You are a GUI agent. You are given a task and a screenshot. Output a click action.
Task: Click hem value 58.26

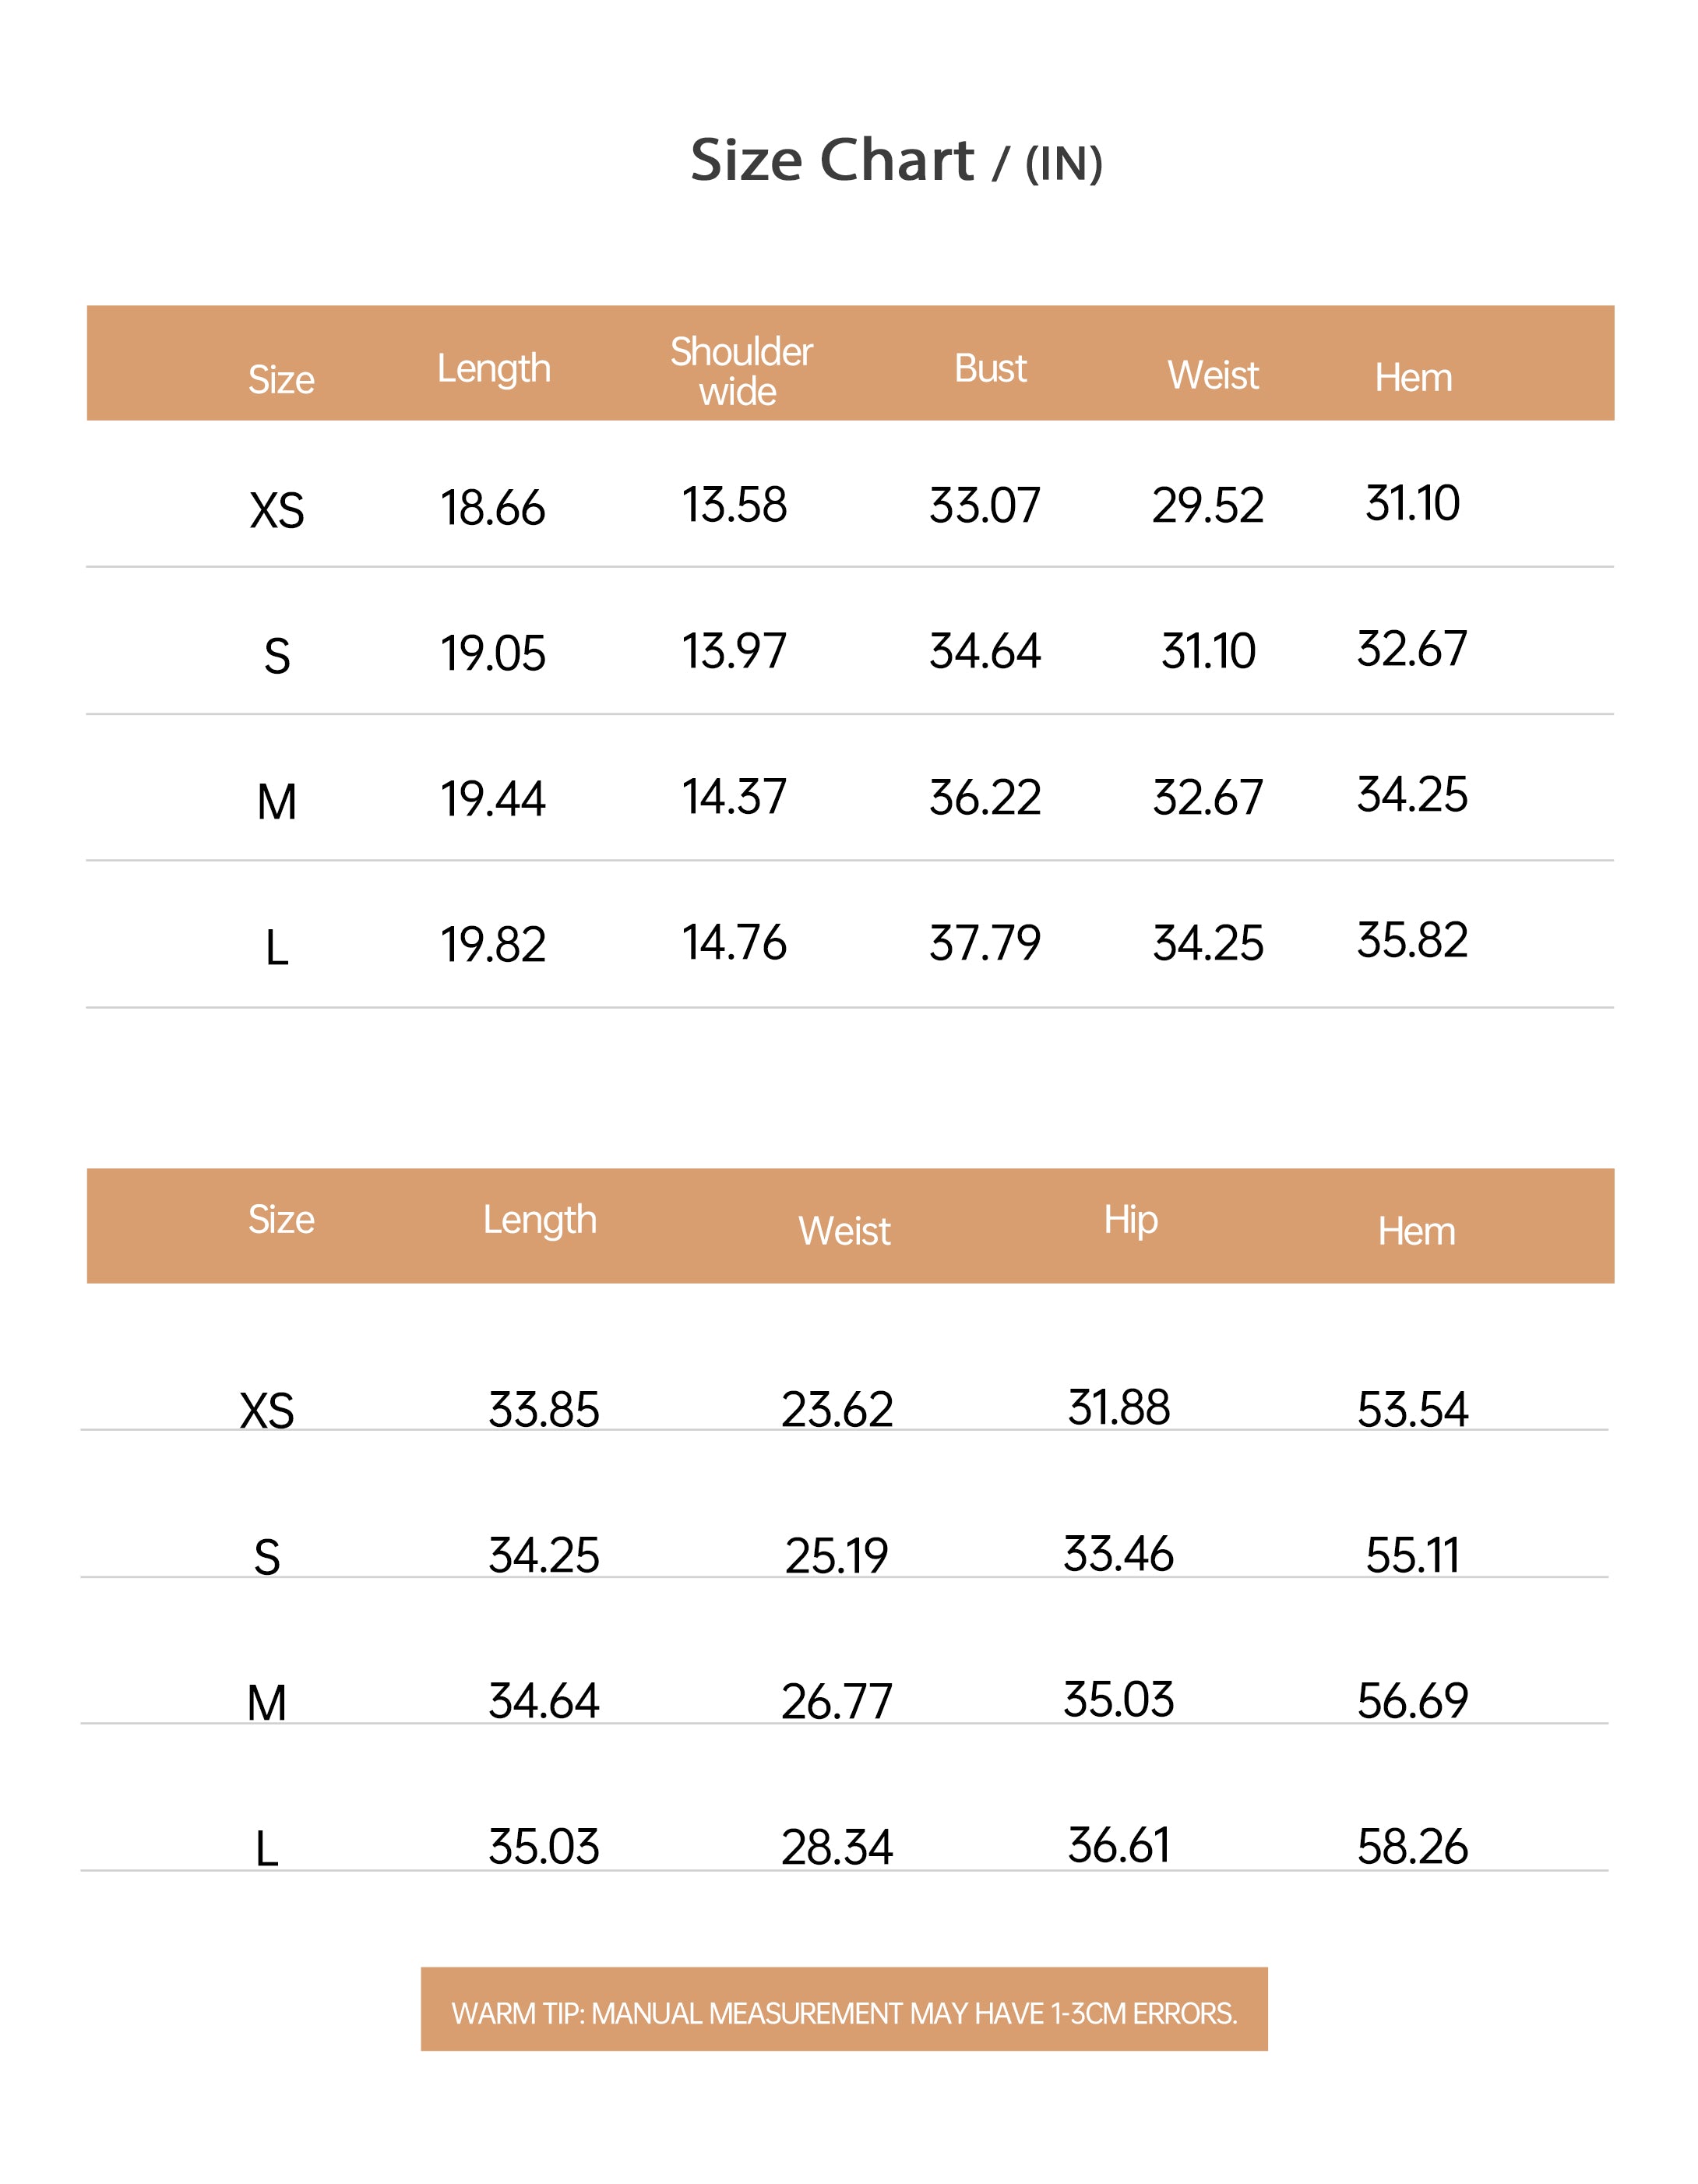[1412, 1847]
